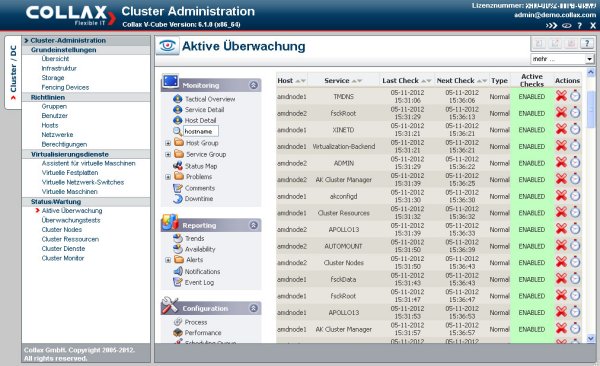Open Notifications speaker icon

[x=178, y=271]
